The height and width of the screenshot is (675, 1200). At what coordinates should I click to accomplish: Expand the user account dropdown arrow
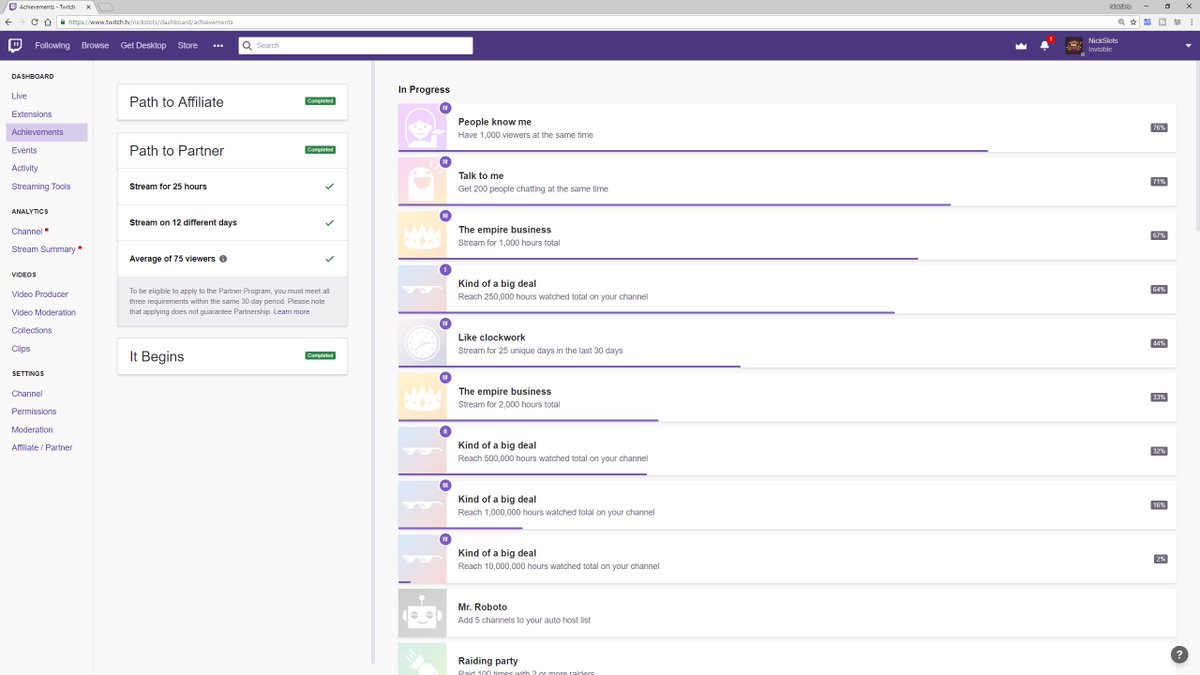pos(1188,46)
